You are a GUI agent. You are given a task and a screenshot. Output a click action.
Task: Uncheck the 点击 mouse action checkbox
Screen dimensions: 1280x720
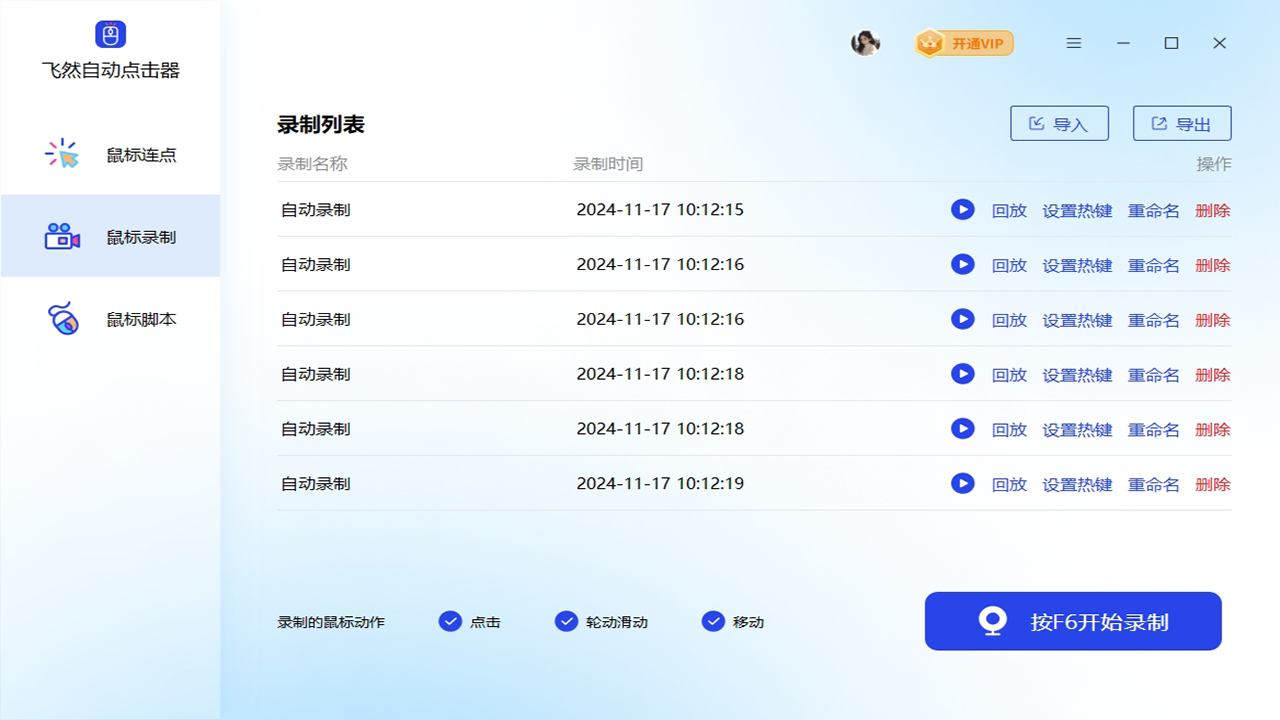(450, 621)
